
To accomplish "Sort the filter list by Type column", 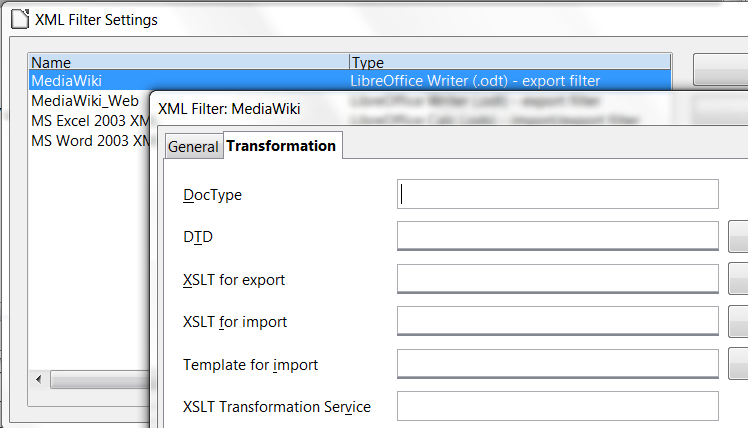I will point(509,62).
